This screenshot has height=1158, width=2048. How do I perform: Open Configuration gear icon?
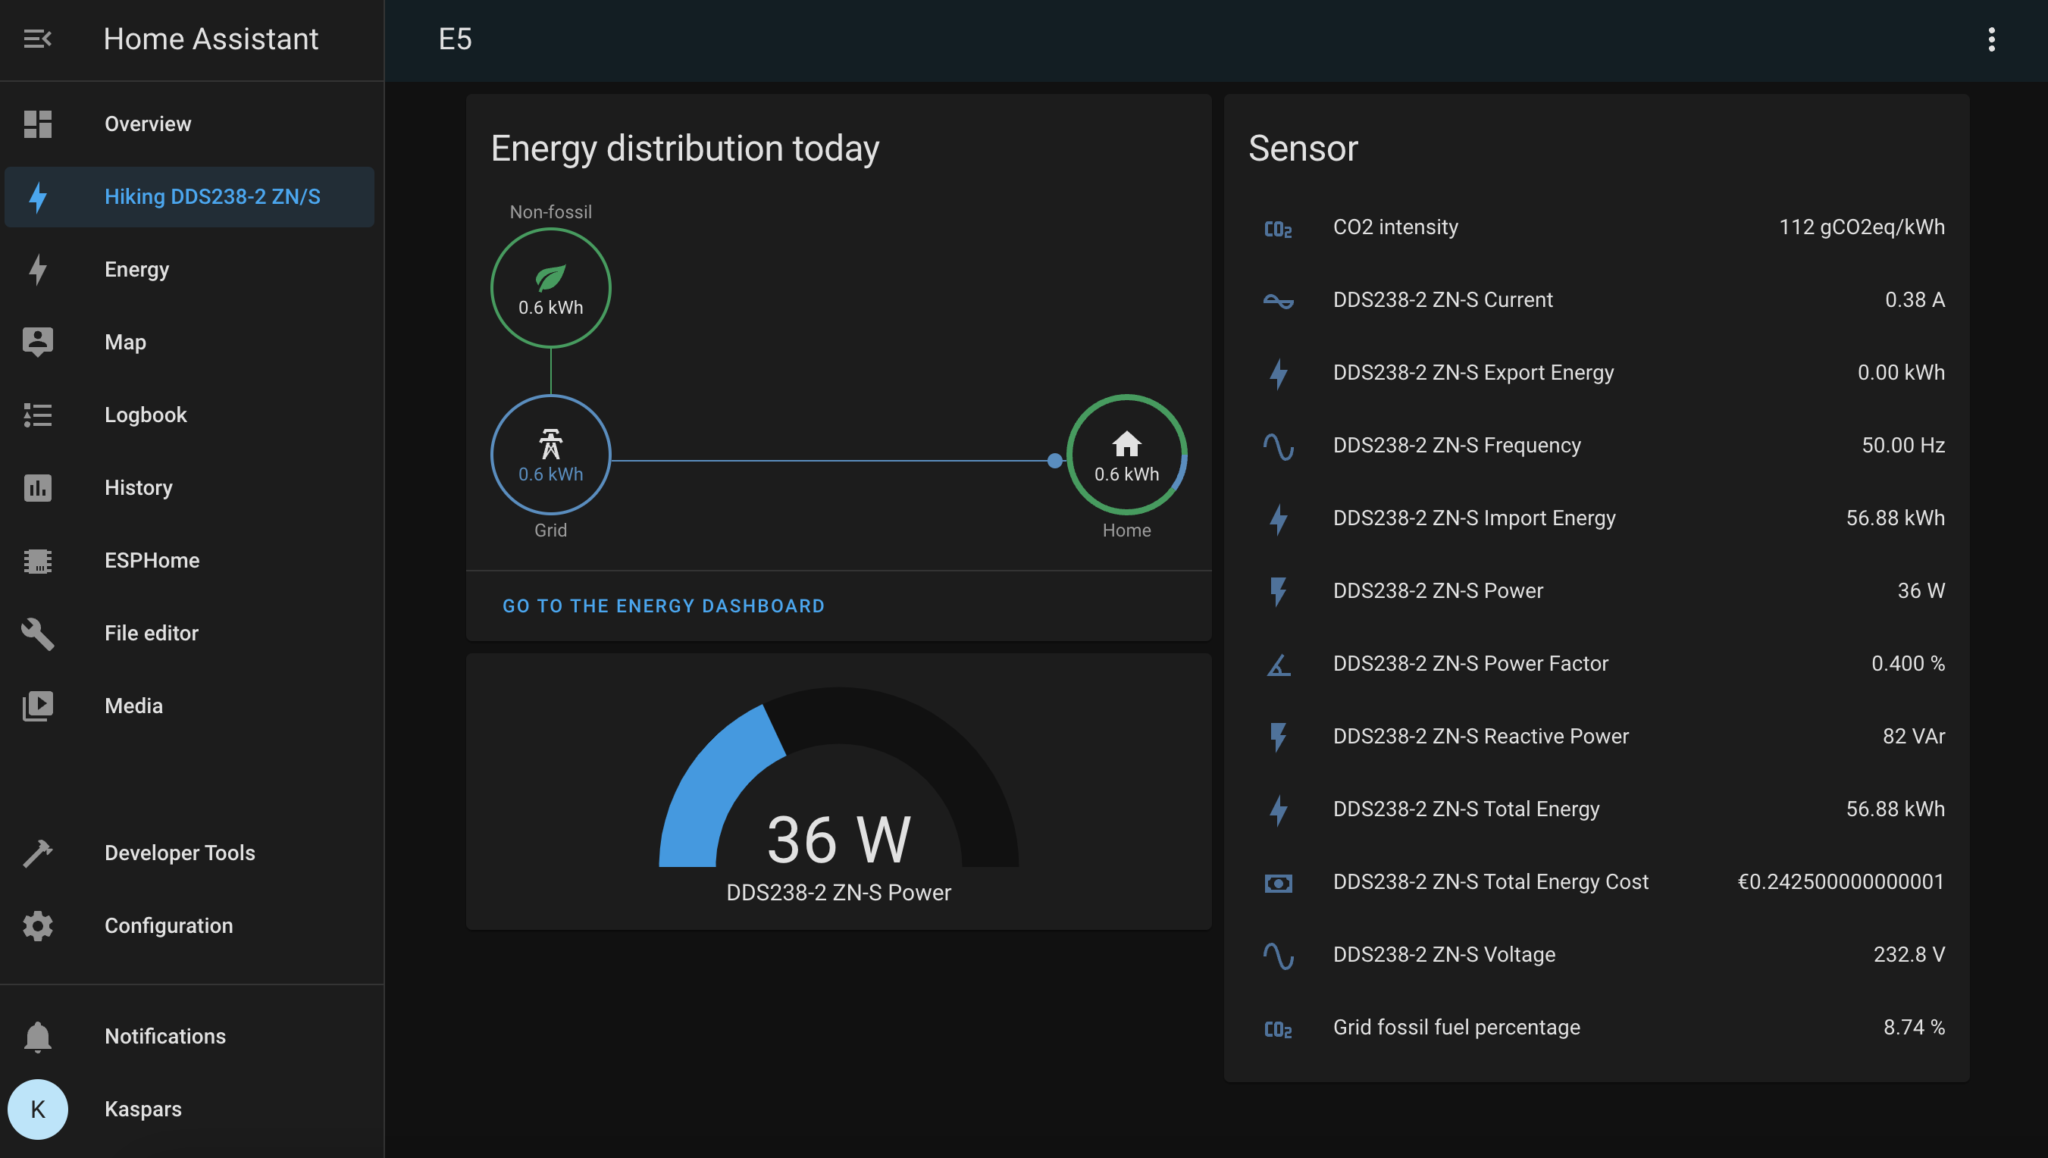pyautogui.click(x=38, y=926)
